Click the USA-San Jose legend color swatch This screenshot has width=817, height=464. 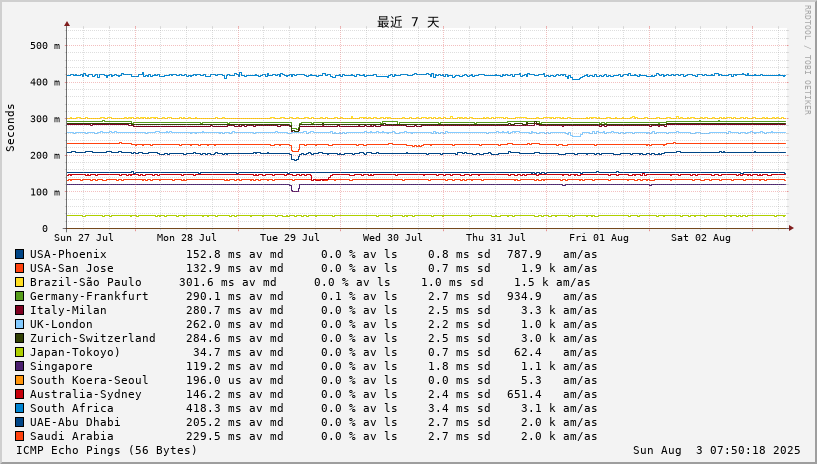click(19, 269)
